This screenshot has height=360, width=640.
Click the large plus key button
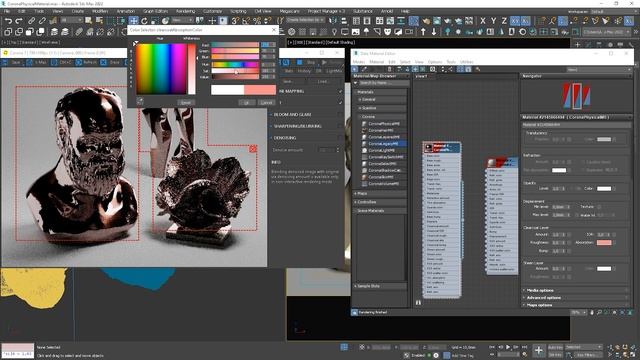(x=539, y=350)
